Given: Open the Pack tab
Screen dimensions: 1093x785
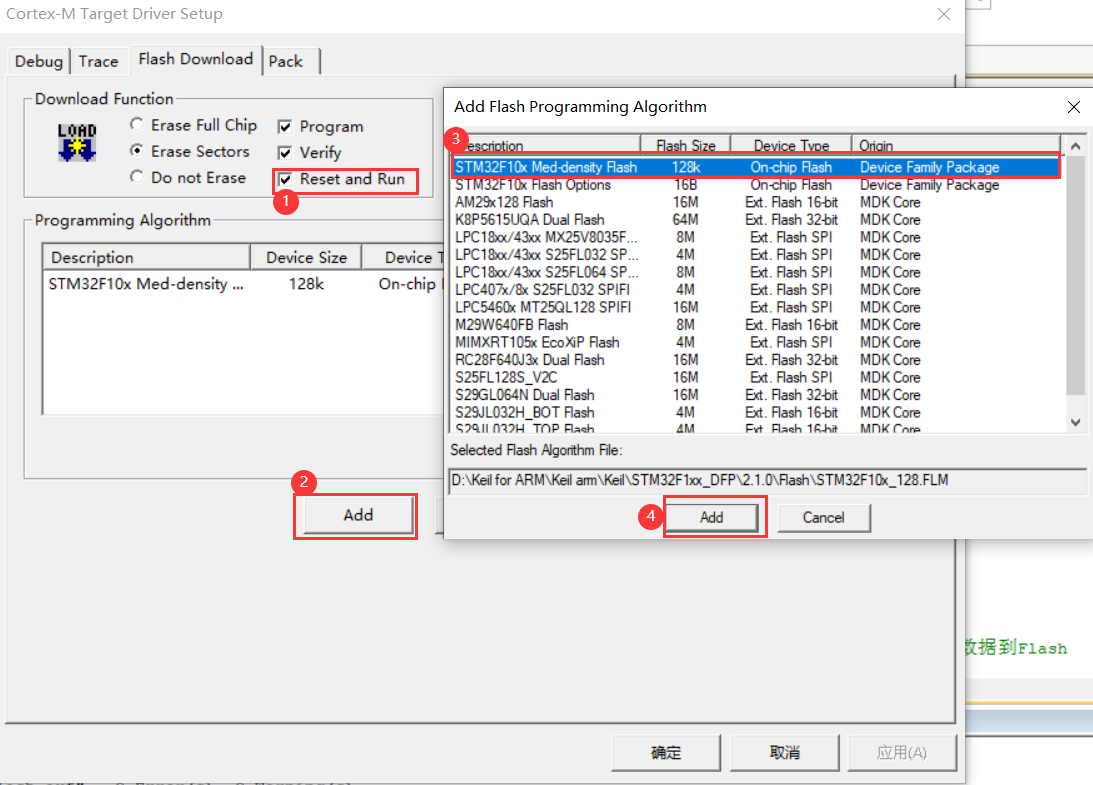Looking at the screenshot, I should coord(286,61).
